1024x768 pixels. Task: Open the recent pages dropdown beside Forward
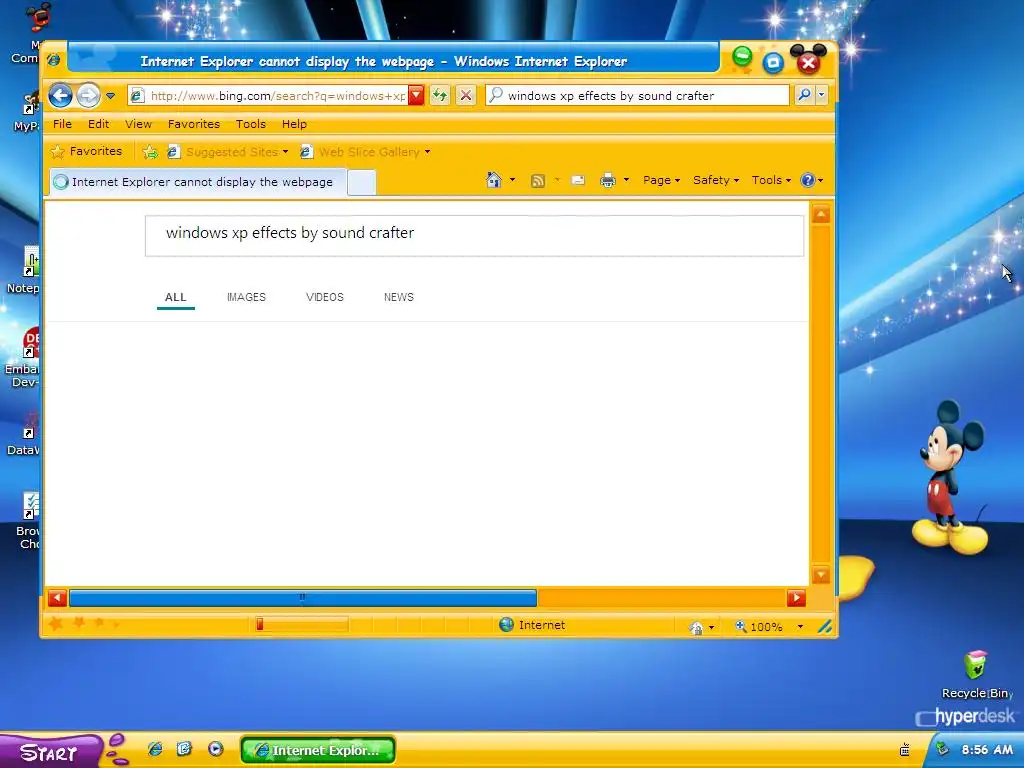[x=110, y=96]
